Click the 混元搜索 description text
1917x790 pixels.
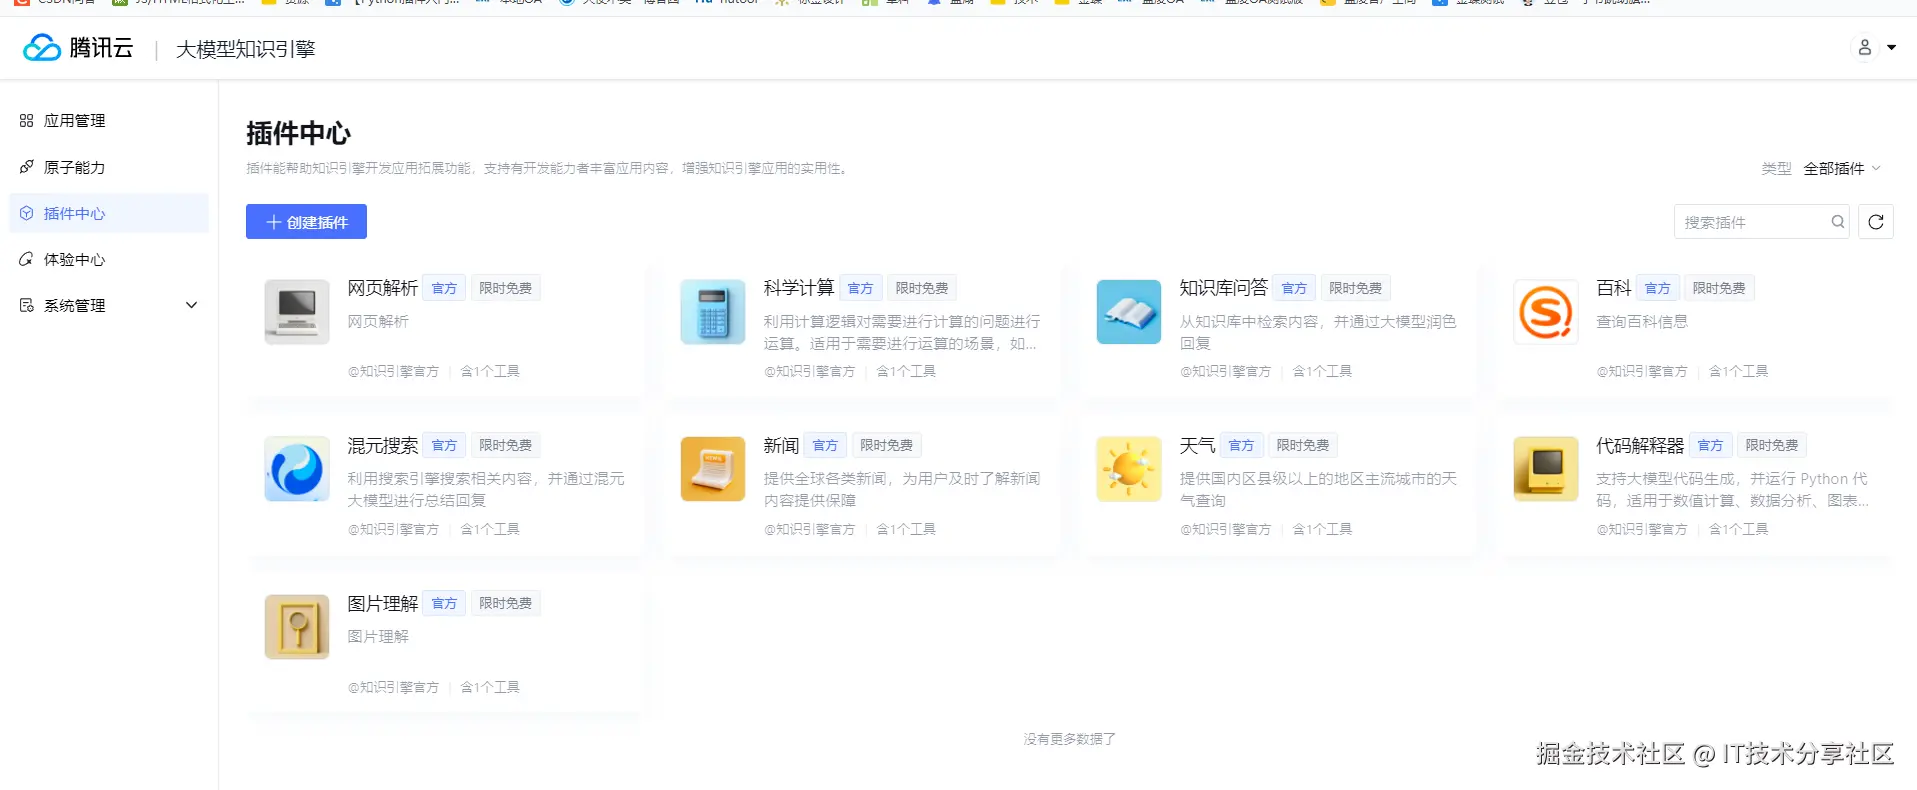[x=486, y=489]
